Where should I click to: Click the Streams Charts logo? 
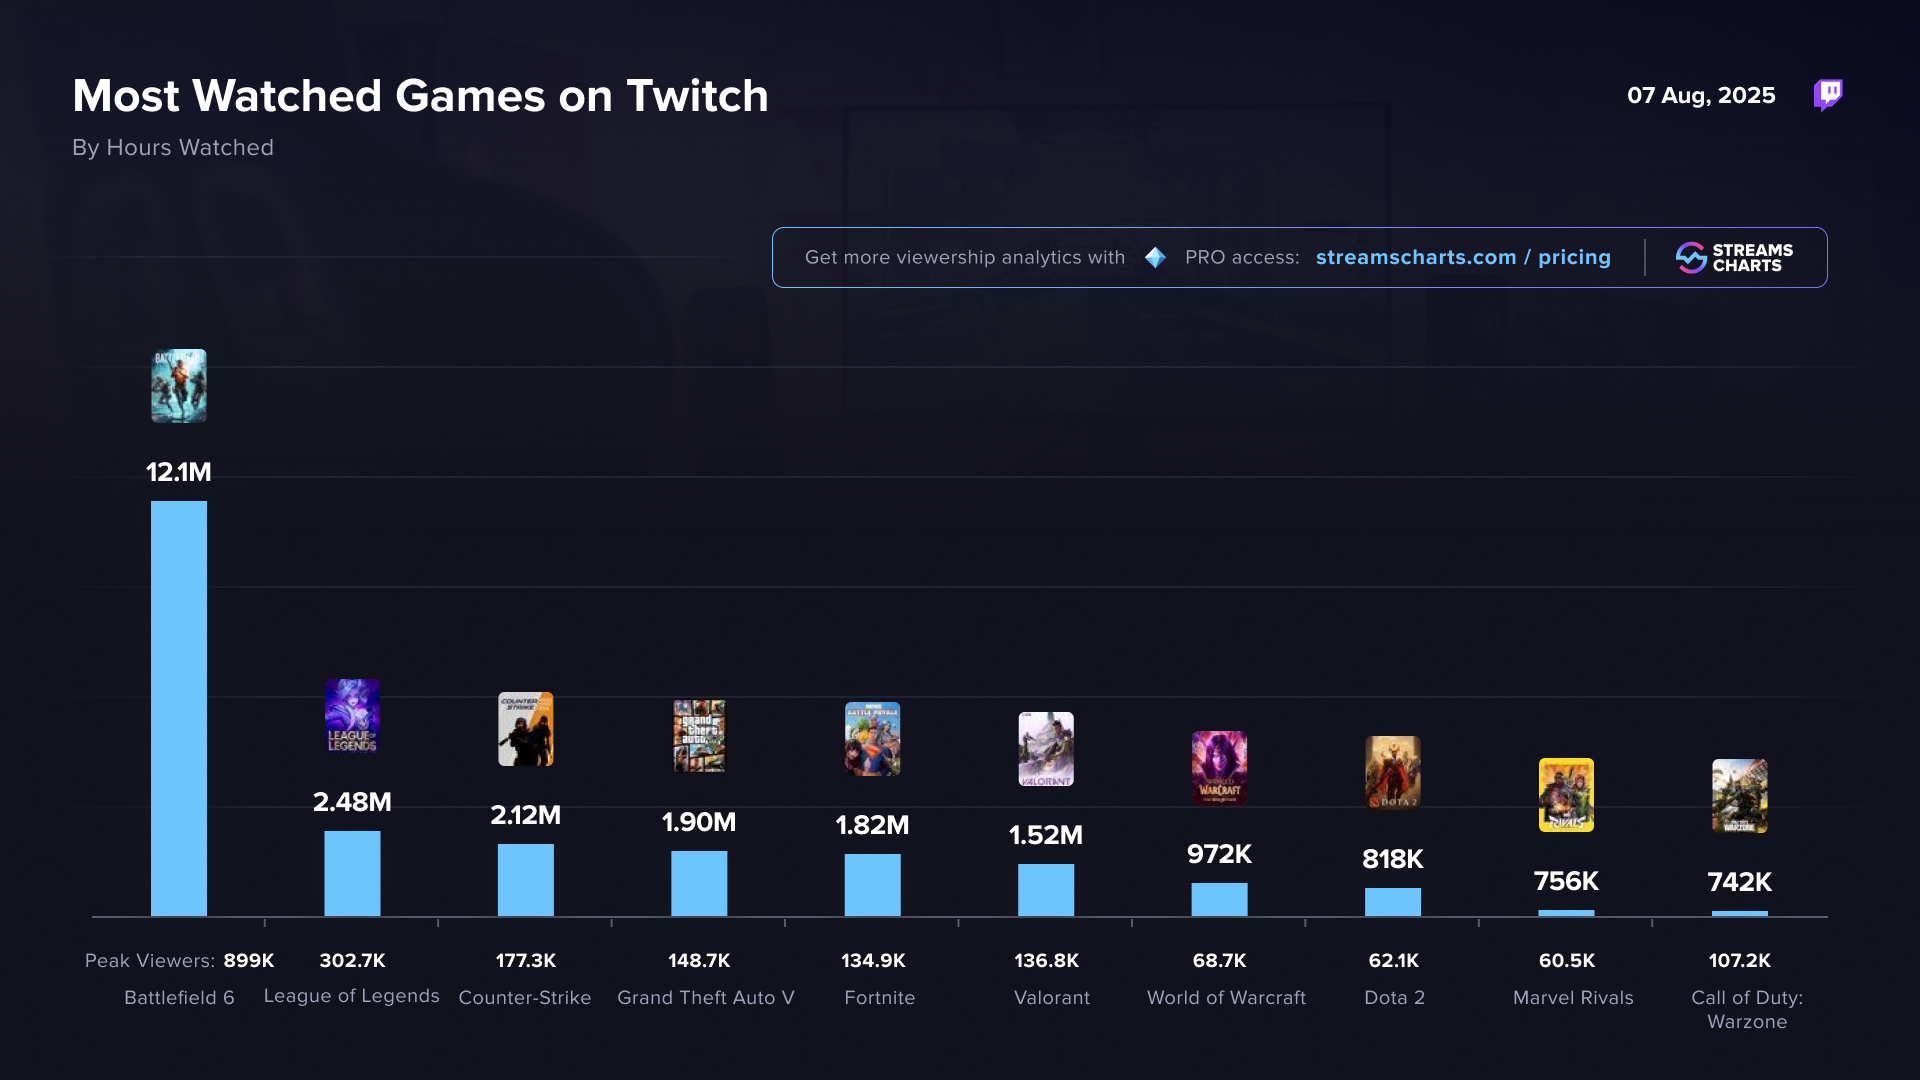(x=1735, y=258)
